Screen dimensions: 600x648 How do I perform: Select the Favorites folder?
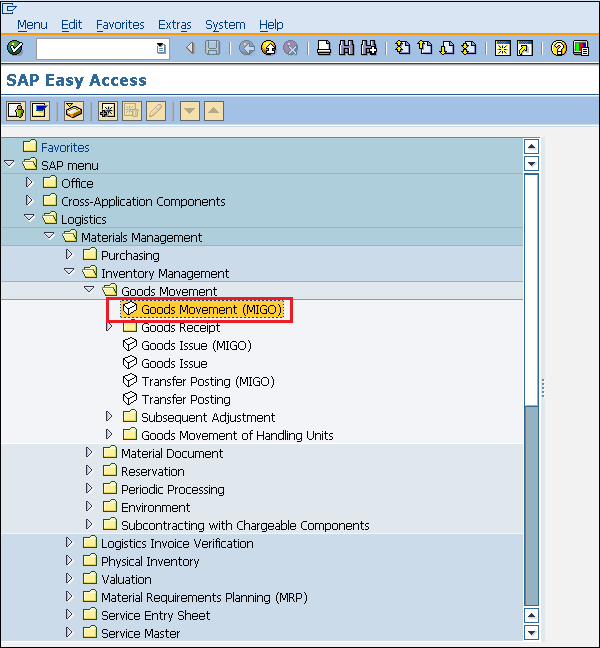pos(65,148)
